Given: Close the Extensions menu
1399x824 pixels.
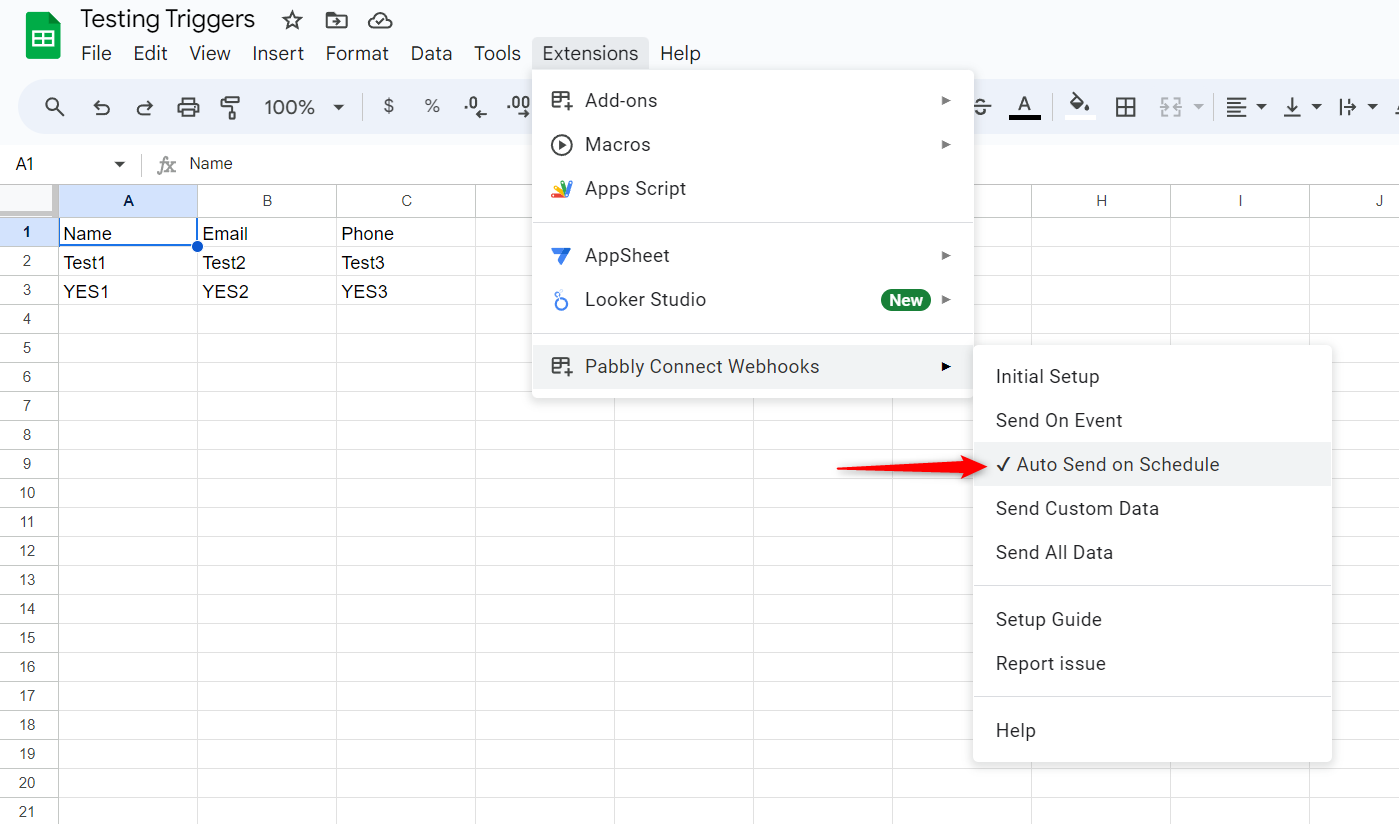Looking at the screenshot, I should click(x=590, y=53).
